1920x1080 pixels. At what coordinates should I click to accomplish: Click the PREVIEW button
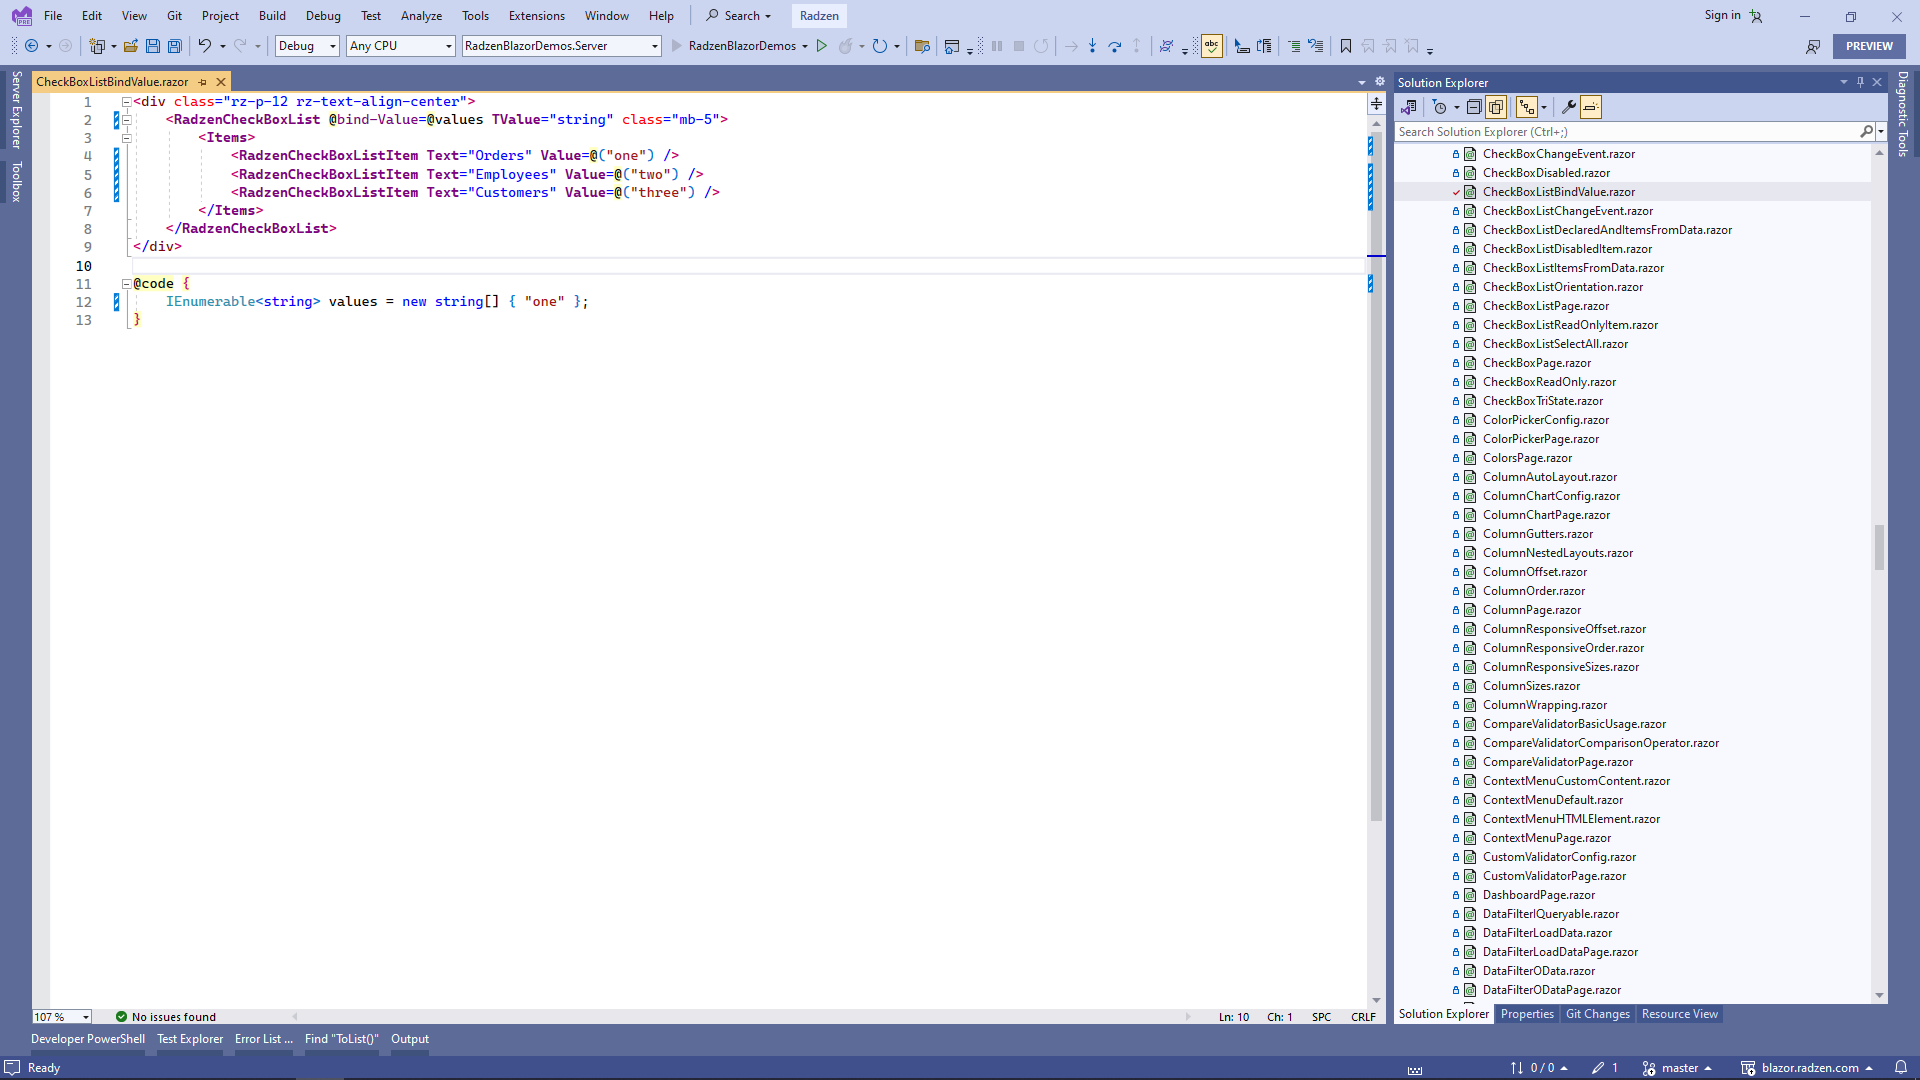1868,46
